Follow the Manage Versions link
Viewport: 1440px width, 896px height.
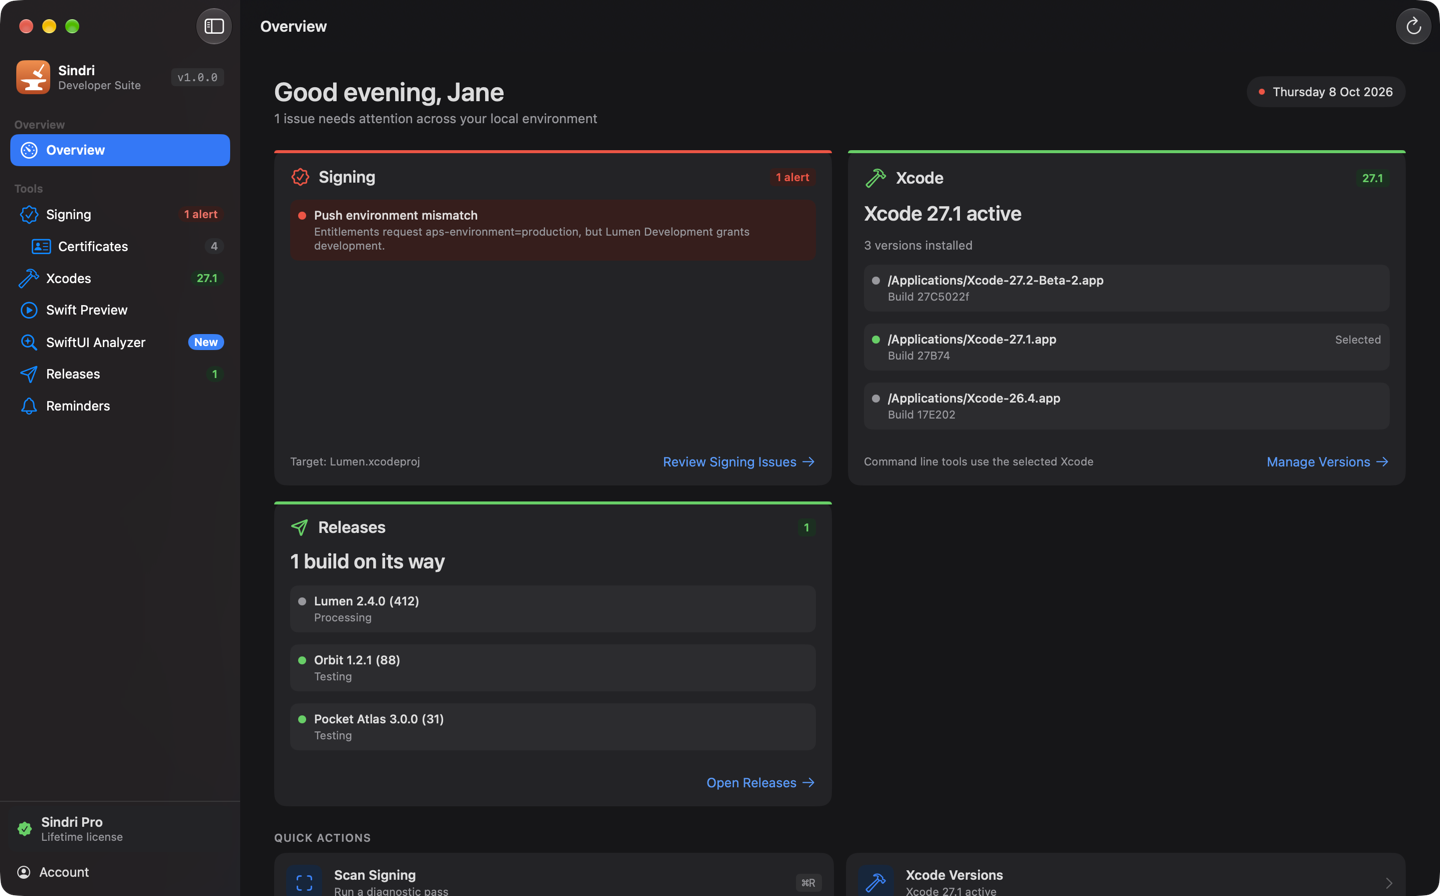click(x=1328, y=462)
